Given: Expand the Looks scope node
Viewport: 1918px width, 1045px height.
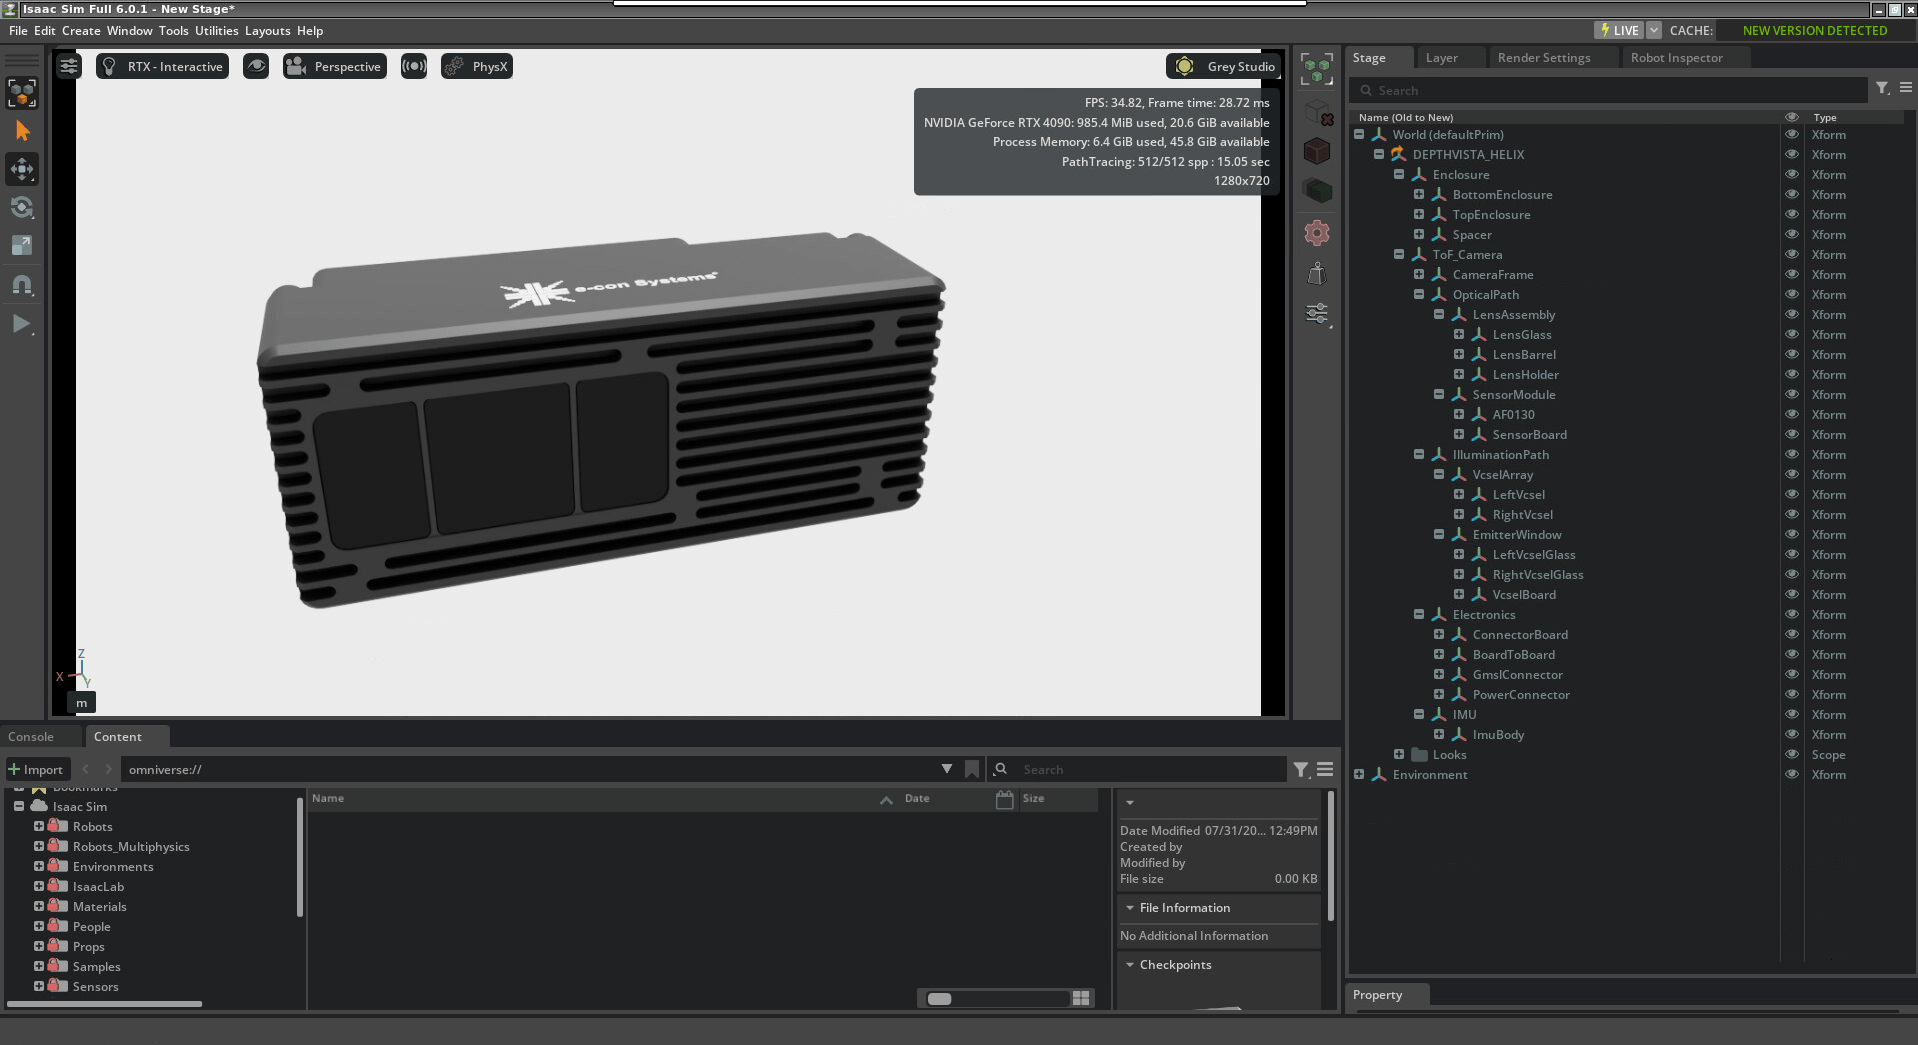Looking at the screenshot, I should (1399, 754).
